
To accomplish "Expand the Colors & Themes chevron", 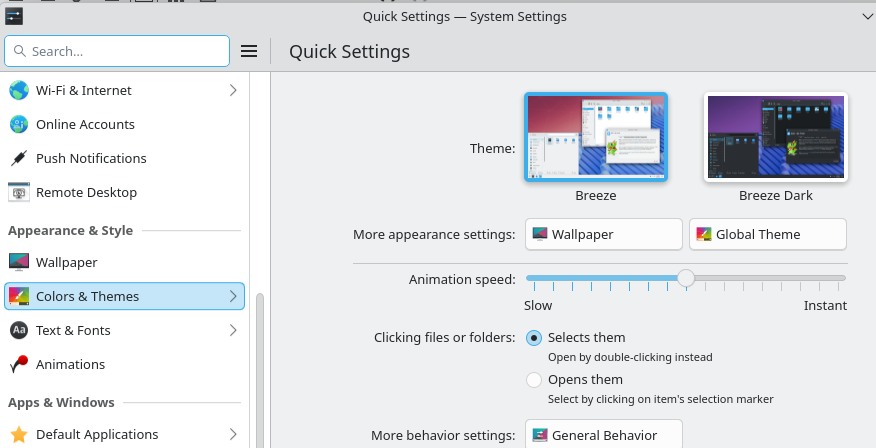I will coord(234,296).
